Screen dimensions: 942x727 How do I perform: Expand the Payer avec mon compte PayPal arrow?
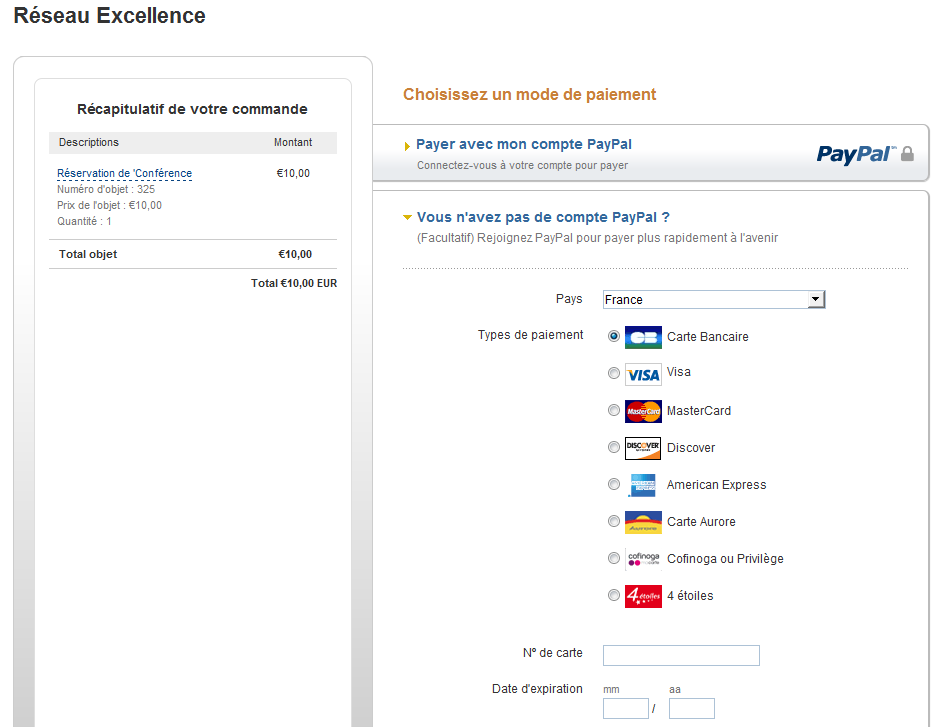point(407,145)
